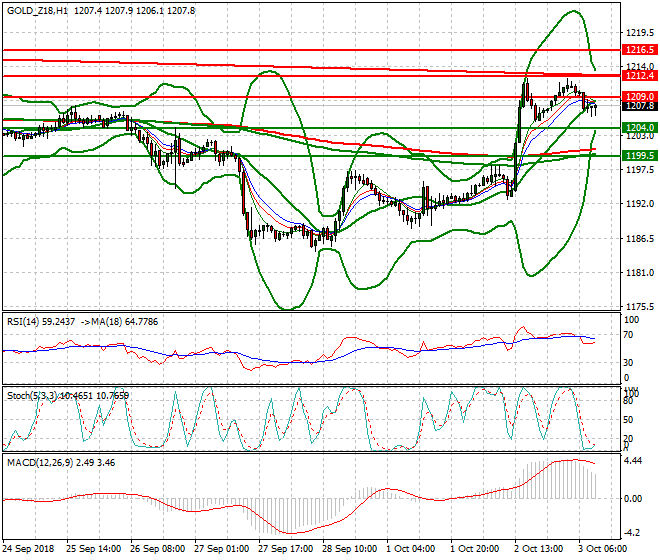Click the 1 Oct 20:00 time label
The width and height of the screenshot is (660, 560).
click(474, 549)
